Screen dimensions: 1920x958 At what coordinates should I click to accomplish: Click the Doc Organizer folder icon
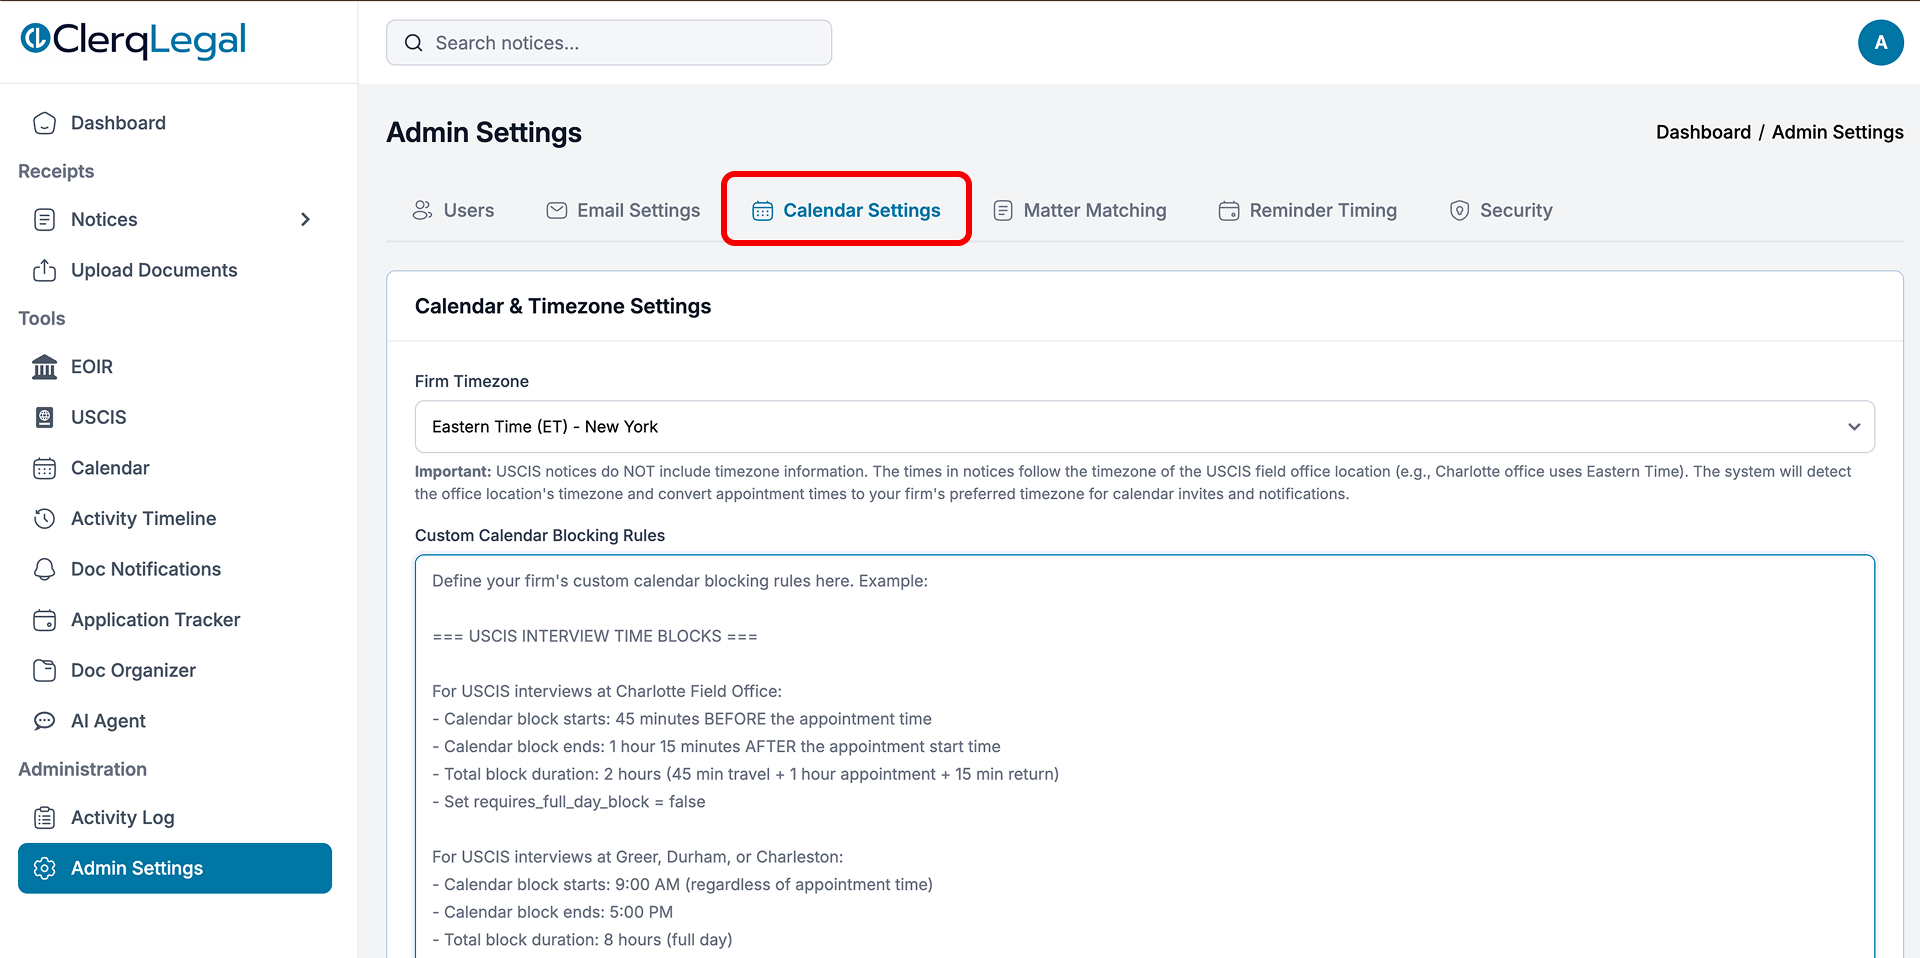coord(45,670)
